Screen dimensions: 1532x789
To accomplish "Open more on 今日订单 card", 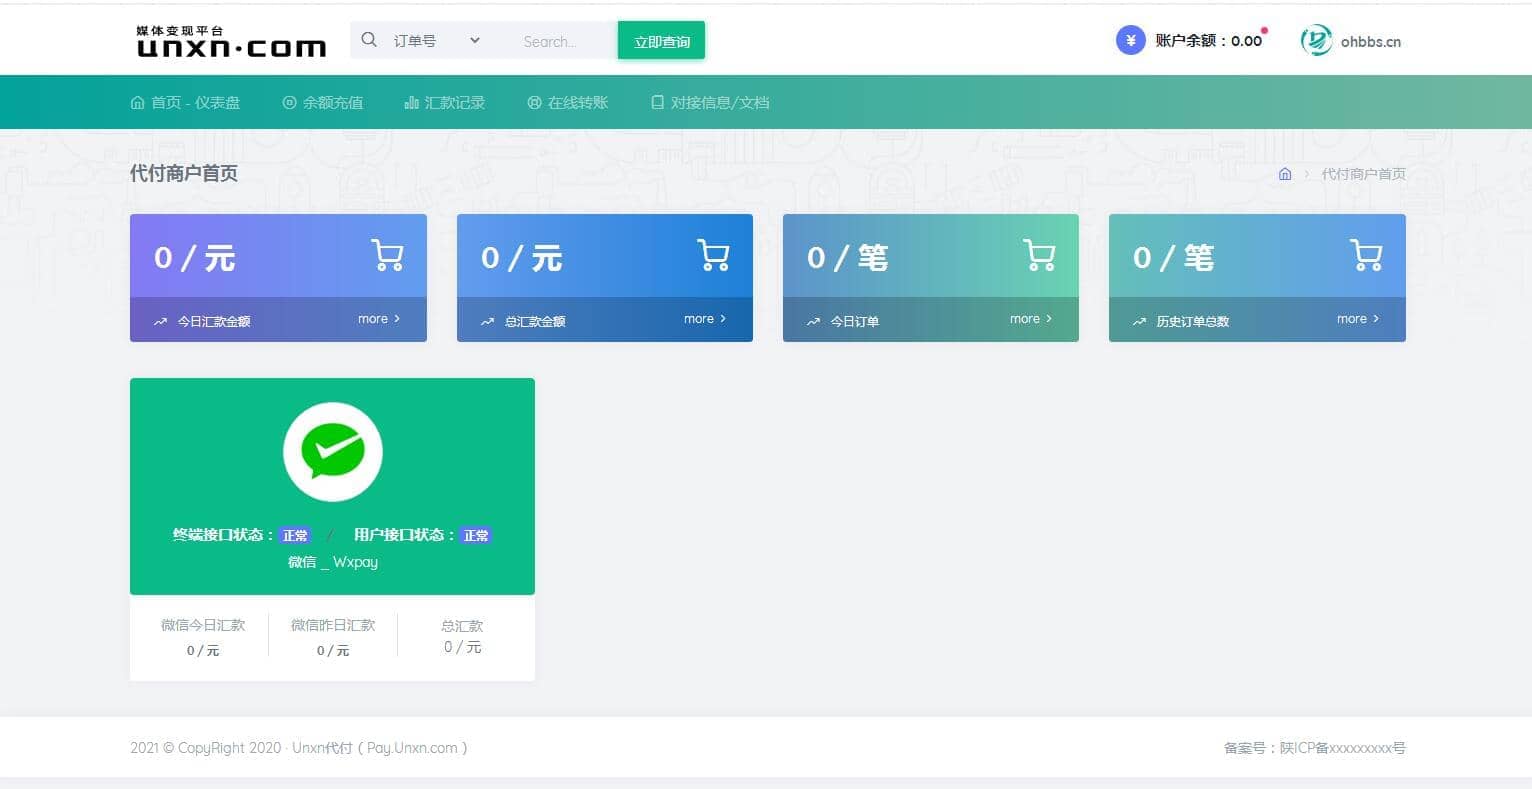I will tap(1030, 319).
